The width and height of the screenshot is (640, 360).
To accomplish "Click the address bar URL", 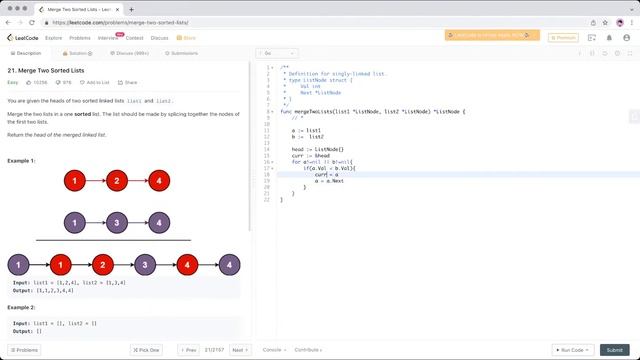I will [120, 23].
